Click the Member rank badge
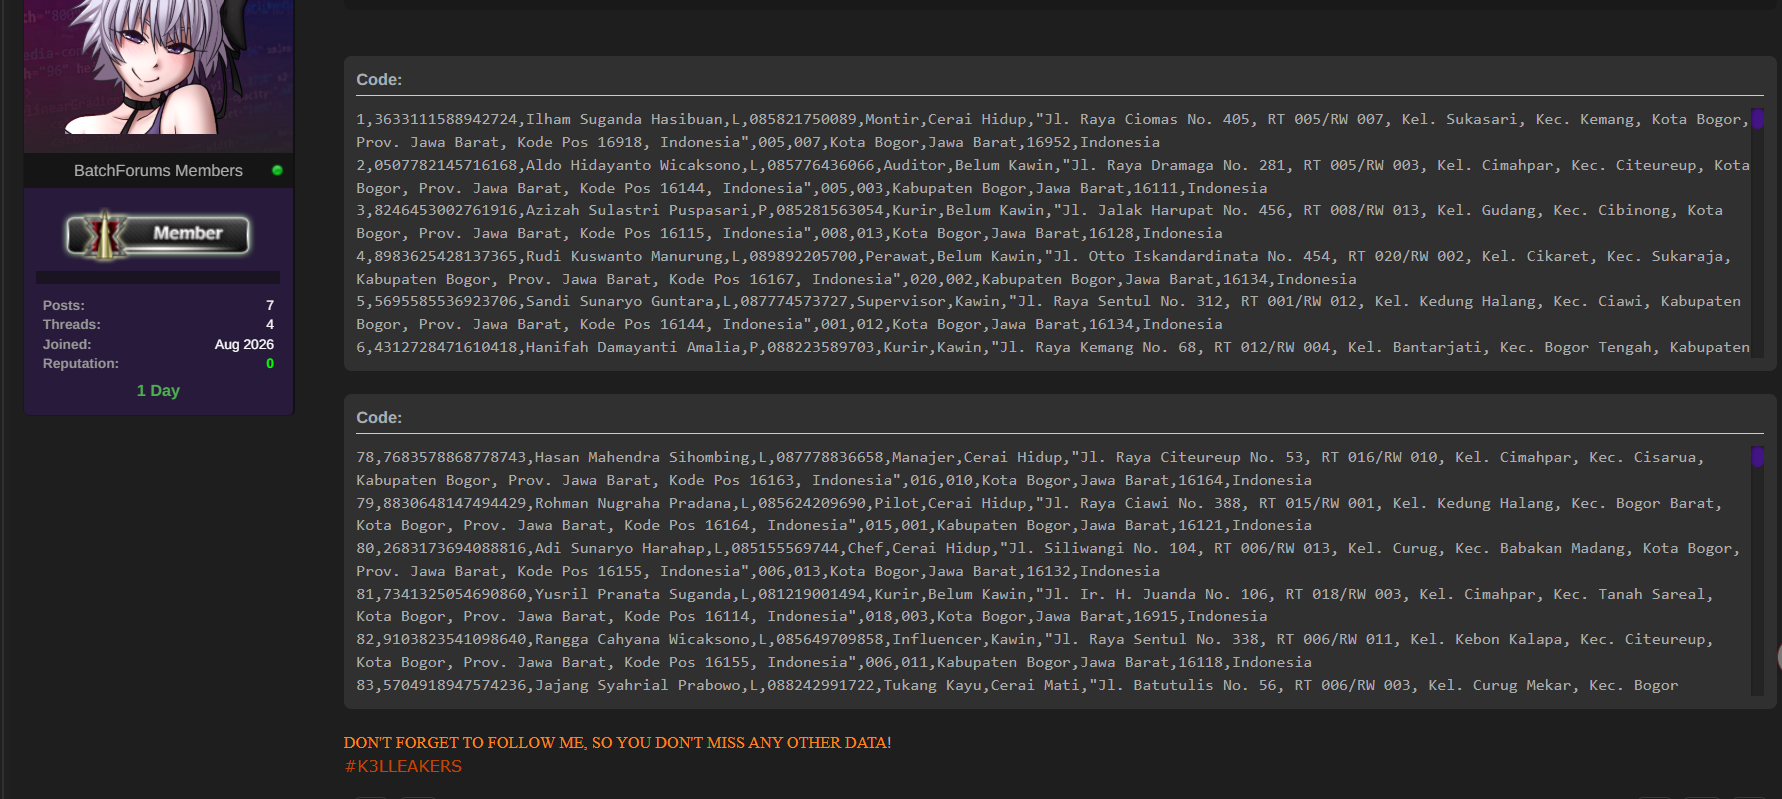The height and width of the screenshot is (799, 1782). coord(158,235)
